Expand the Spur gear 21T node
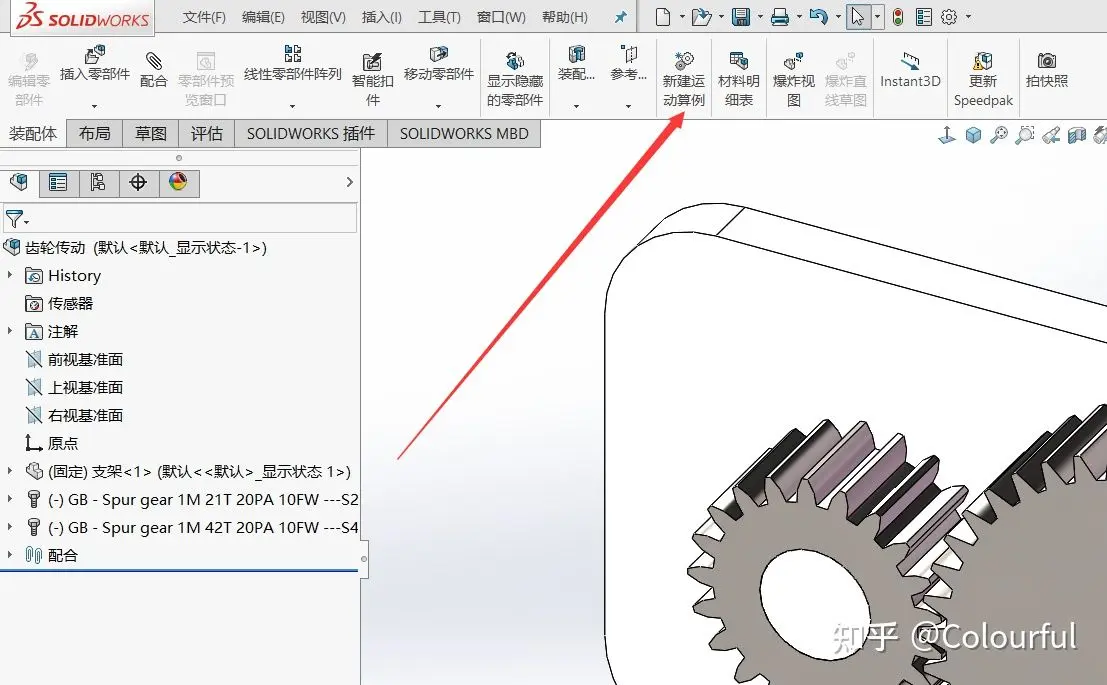Viewport: 1107px width, 685px height. point(10,498)
